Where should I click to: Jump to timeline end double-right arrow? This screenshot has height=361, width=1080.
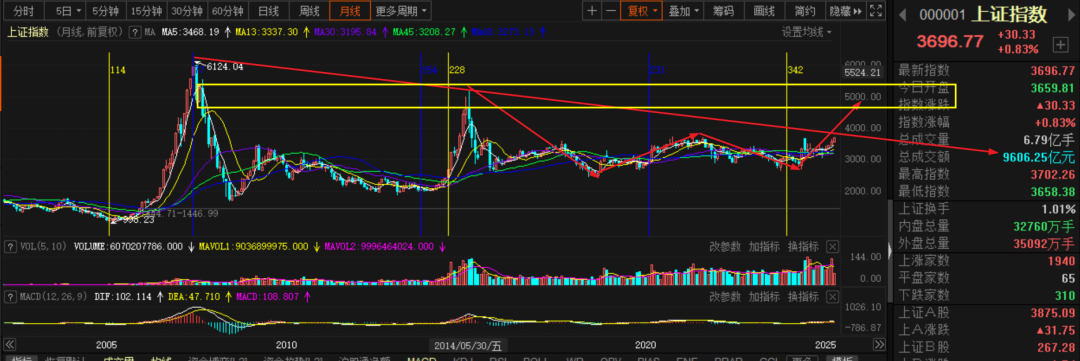(x=879, y=344)
